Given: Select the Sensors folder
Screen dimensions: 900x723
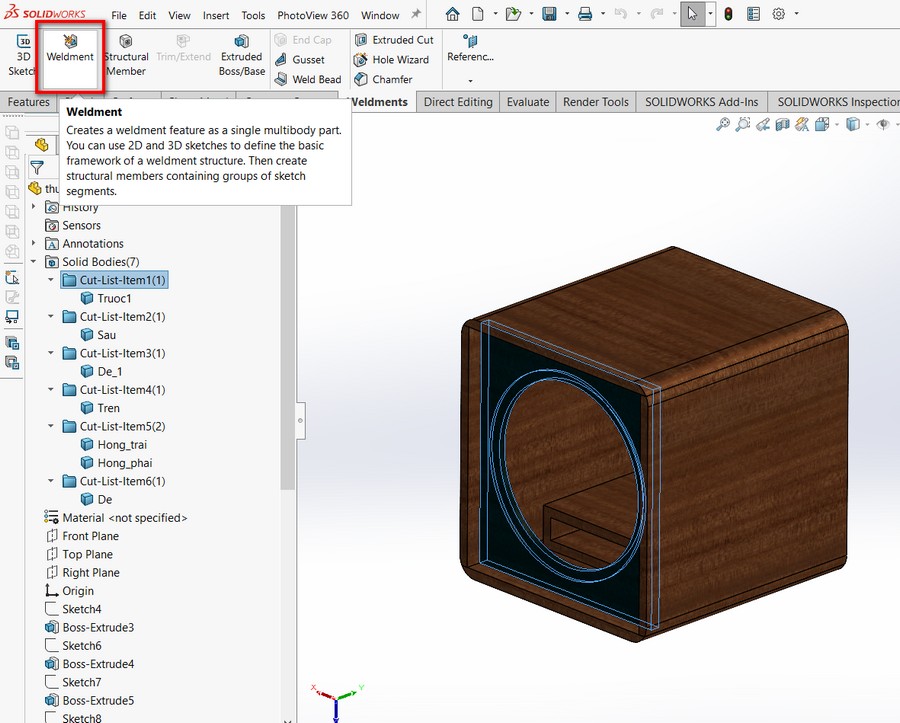Looking at the screenshot, I should tap(73, 226).
